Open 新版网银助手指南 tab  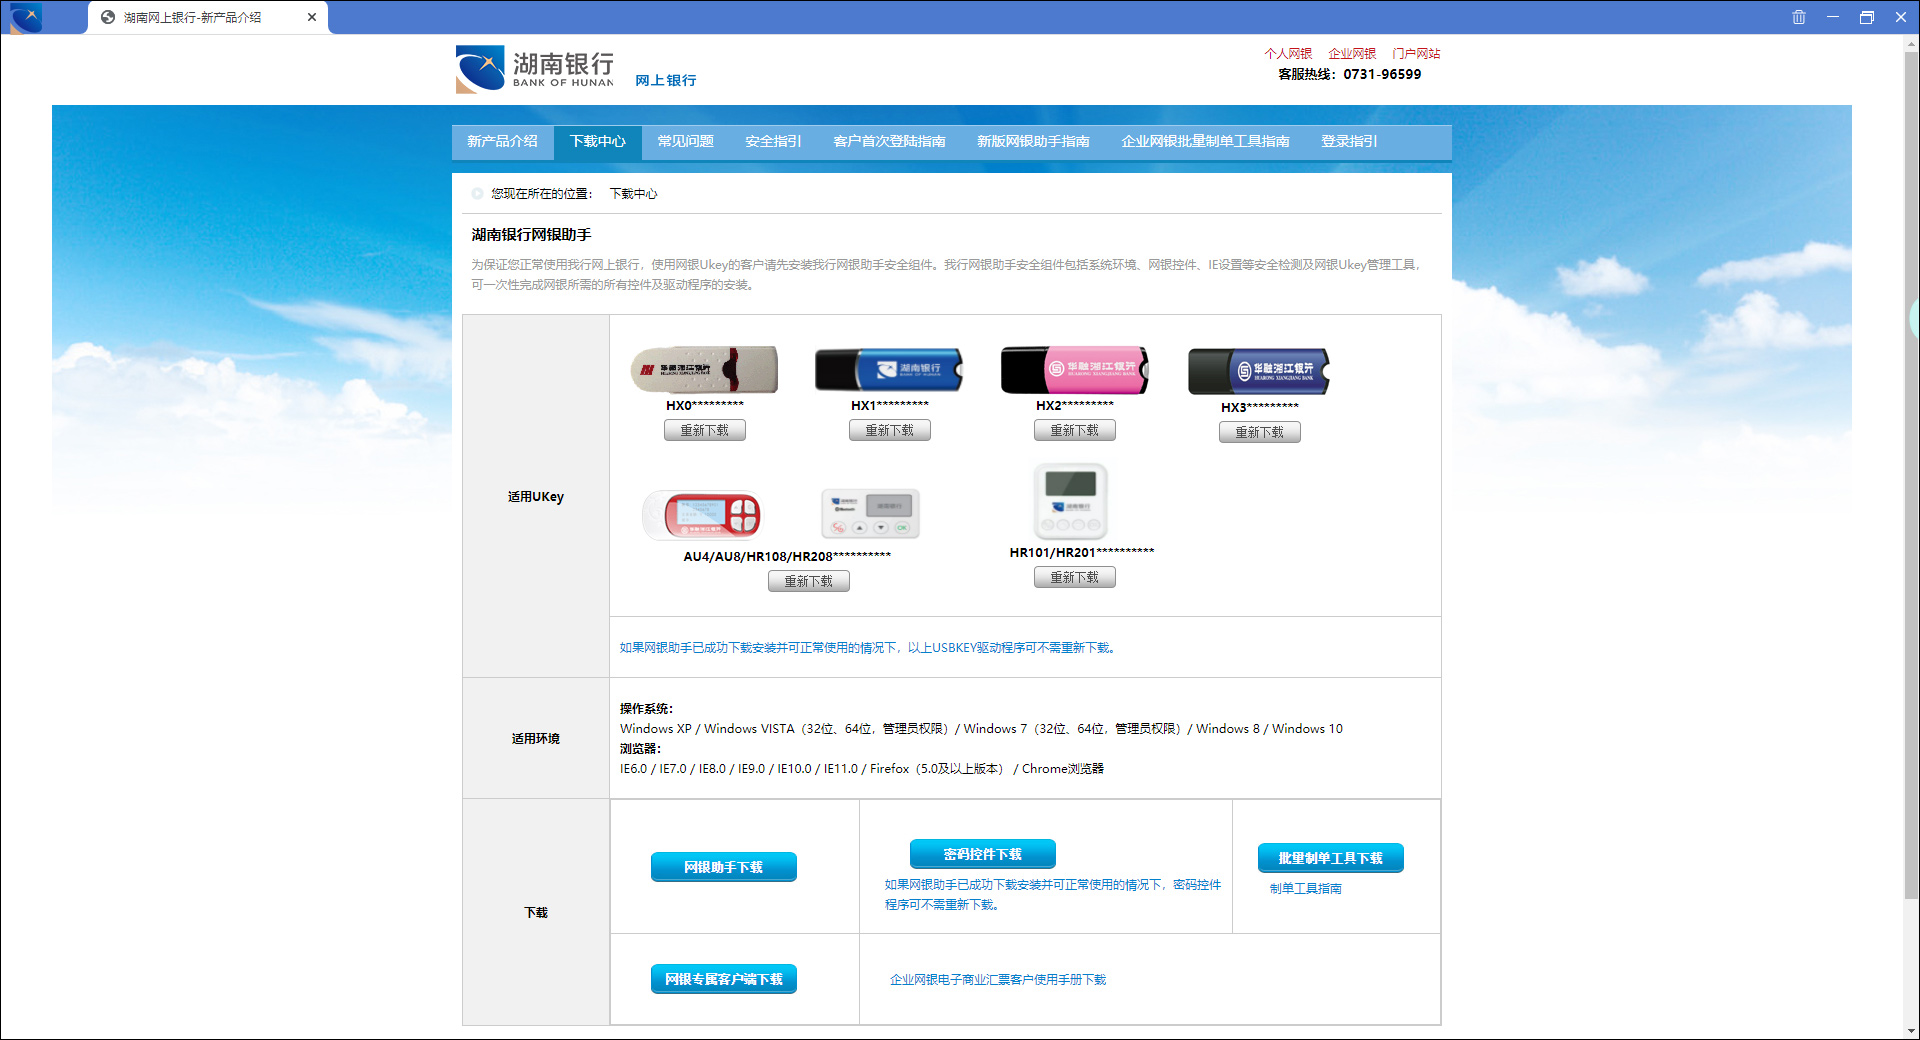coord(1033,142)
